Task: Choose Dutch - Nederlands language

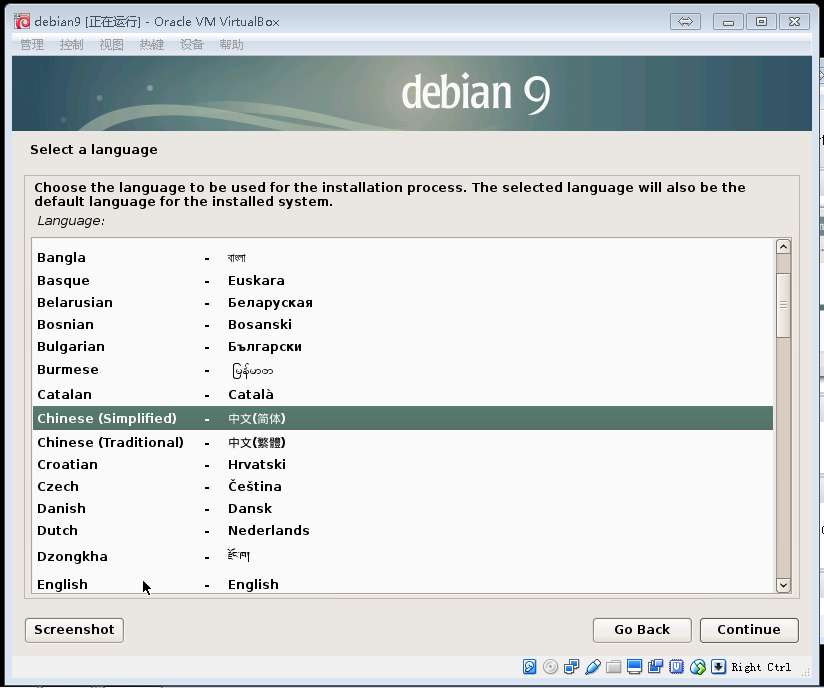Action: [x=403, y=530]
